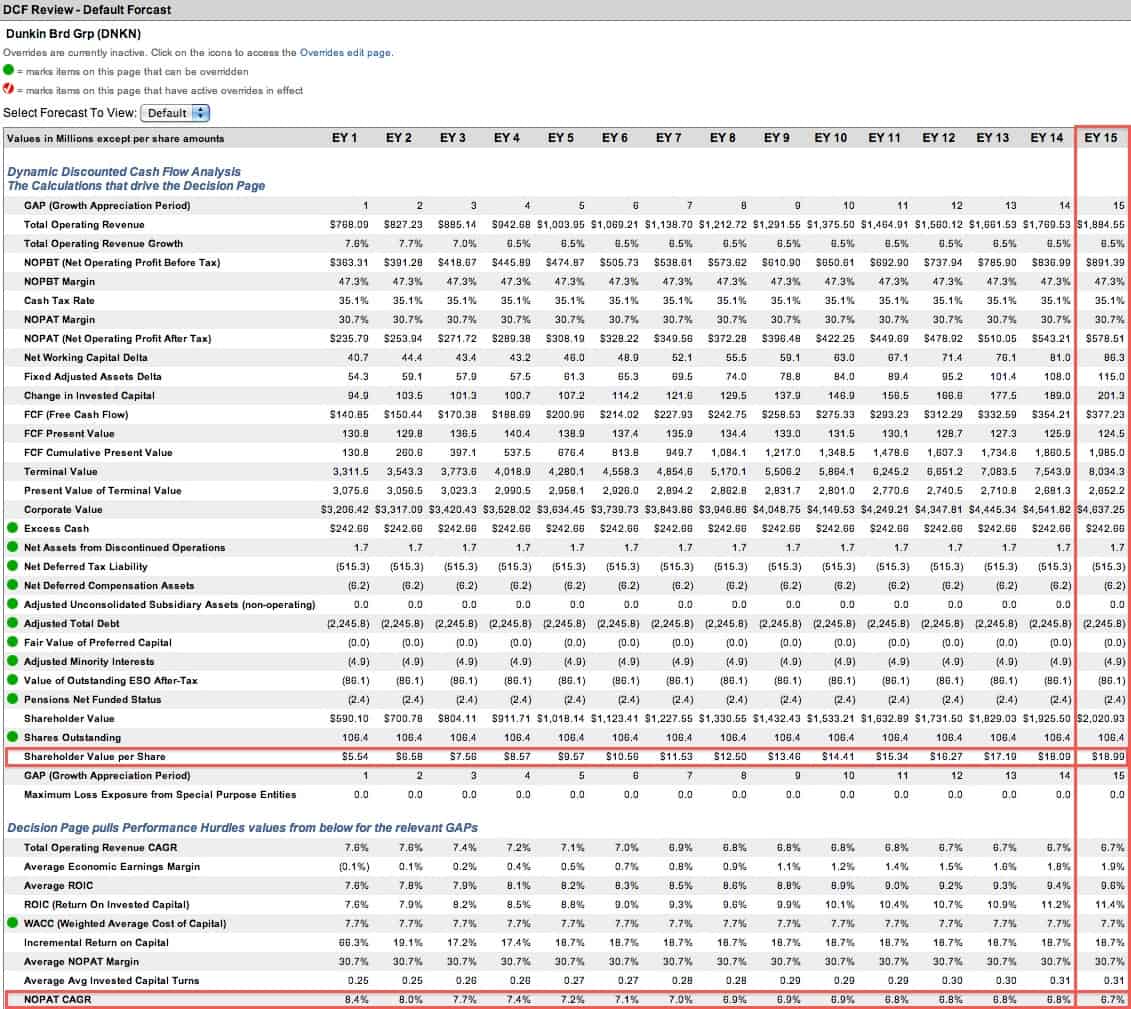
Task: Open the Pensions Net Funded Status override icon
Action: tap(12, 699)
